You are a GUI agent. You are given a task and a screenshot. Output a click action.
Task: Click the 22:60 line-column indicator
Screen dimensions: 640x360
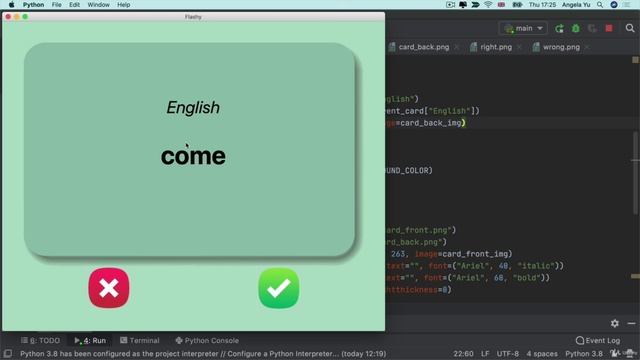[x=463, y=353]
